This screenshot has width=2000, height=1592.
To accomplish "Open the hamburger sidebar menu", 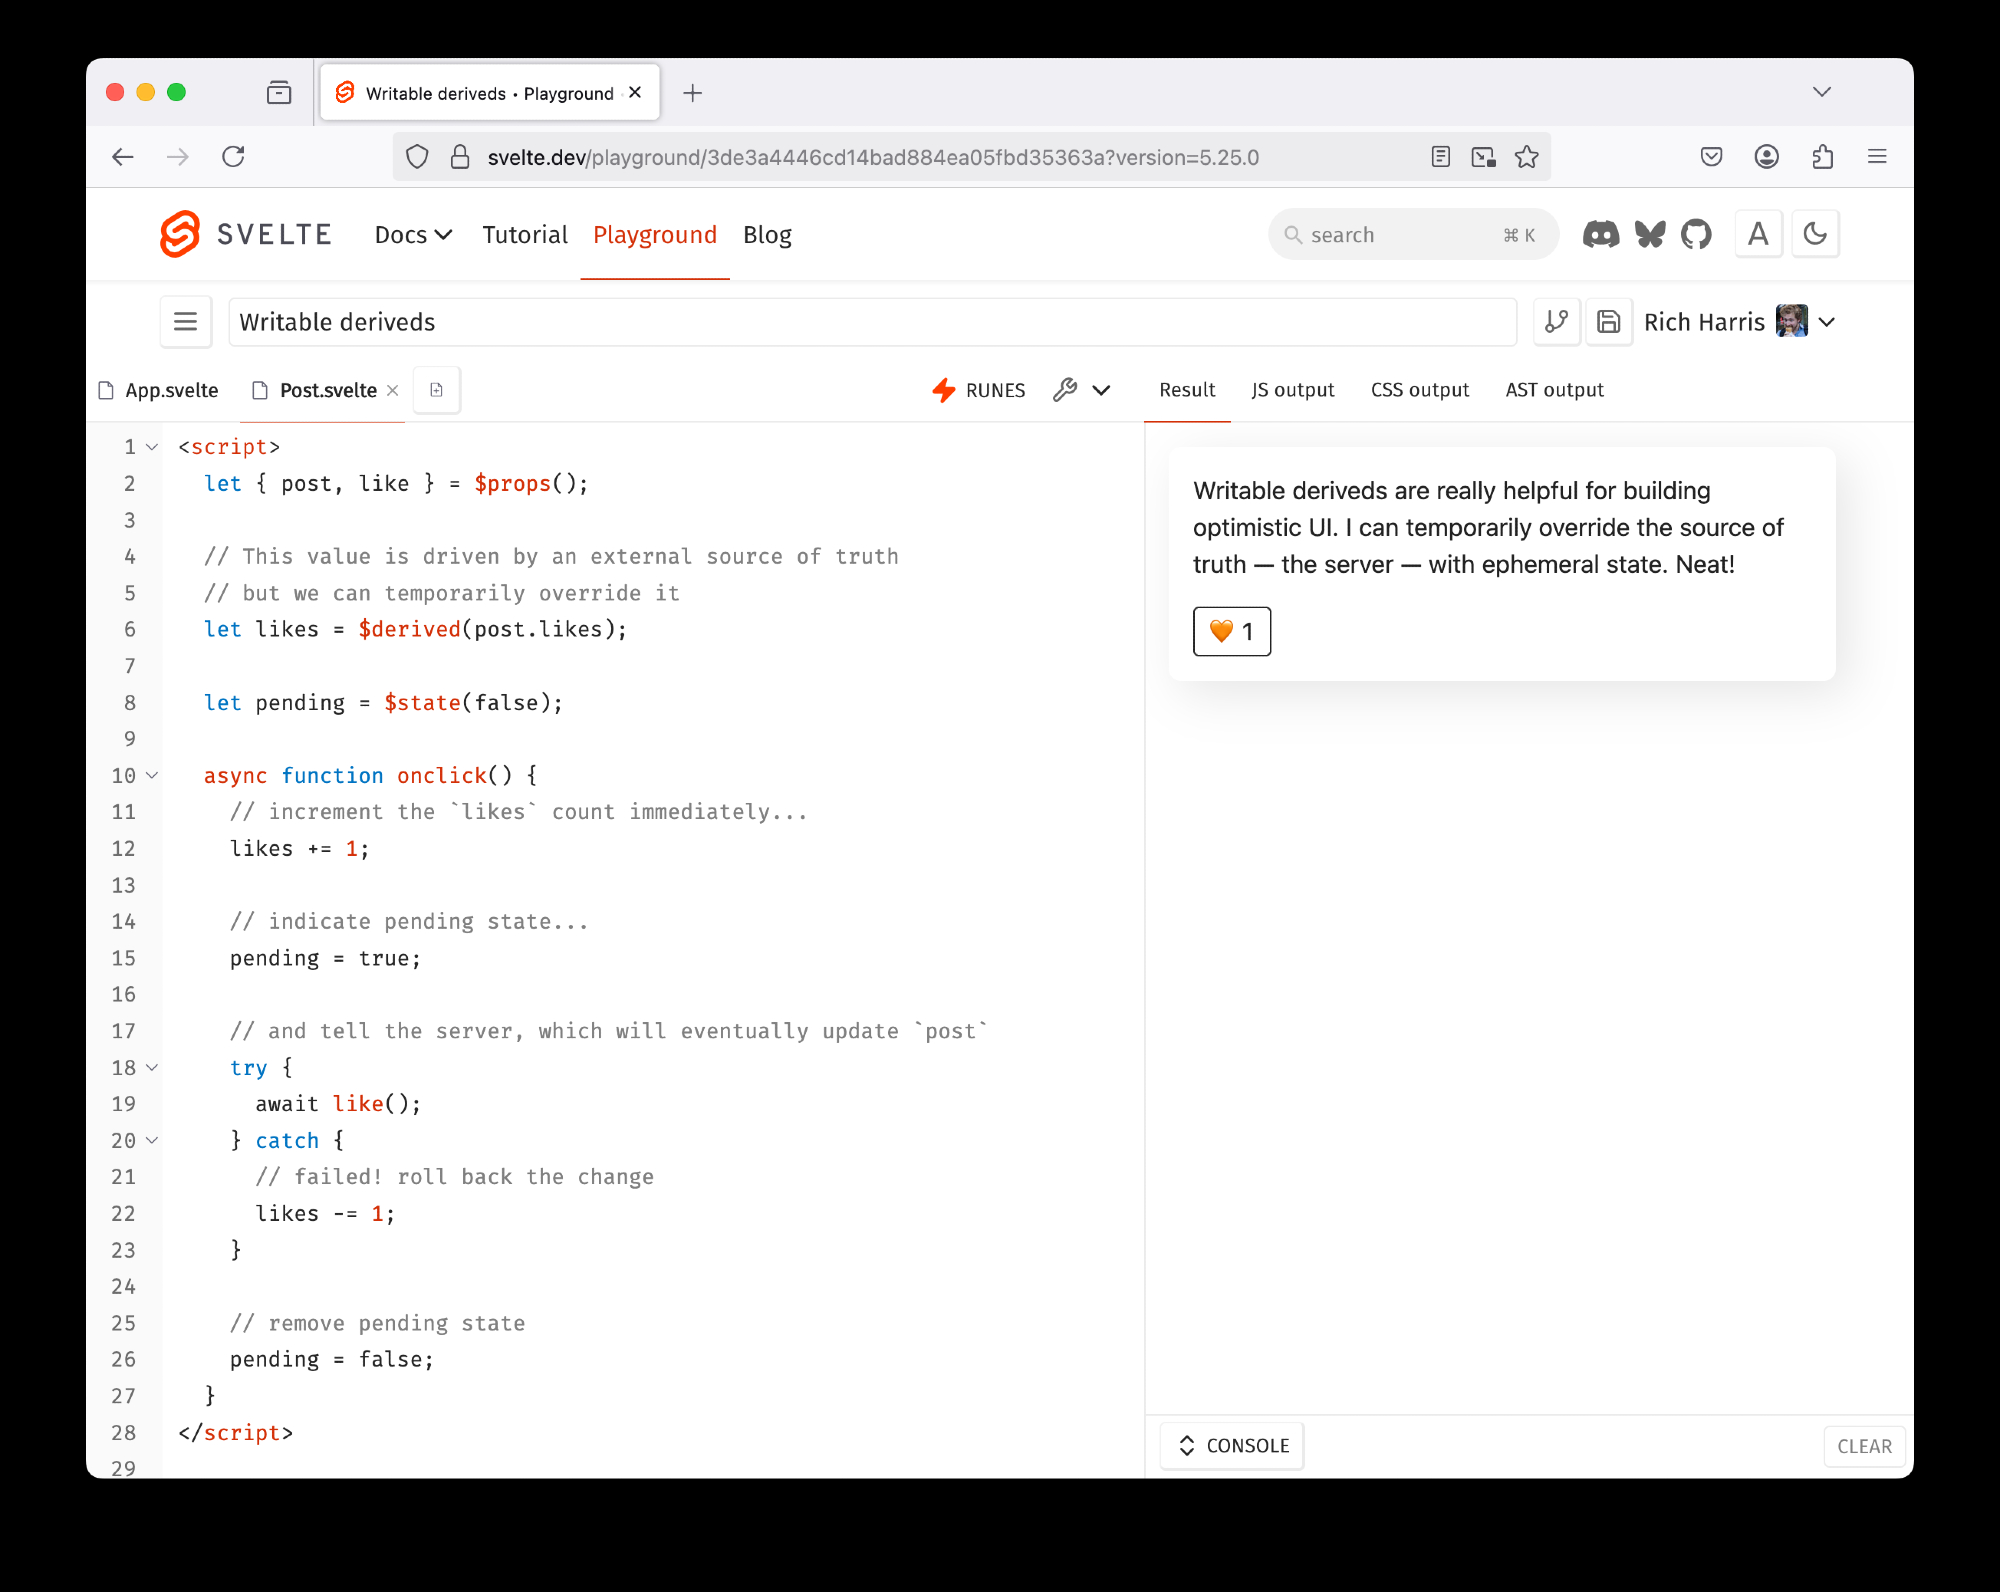I will click(186, 322).
